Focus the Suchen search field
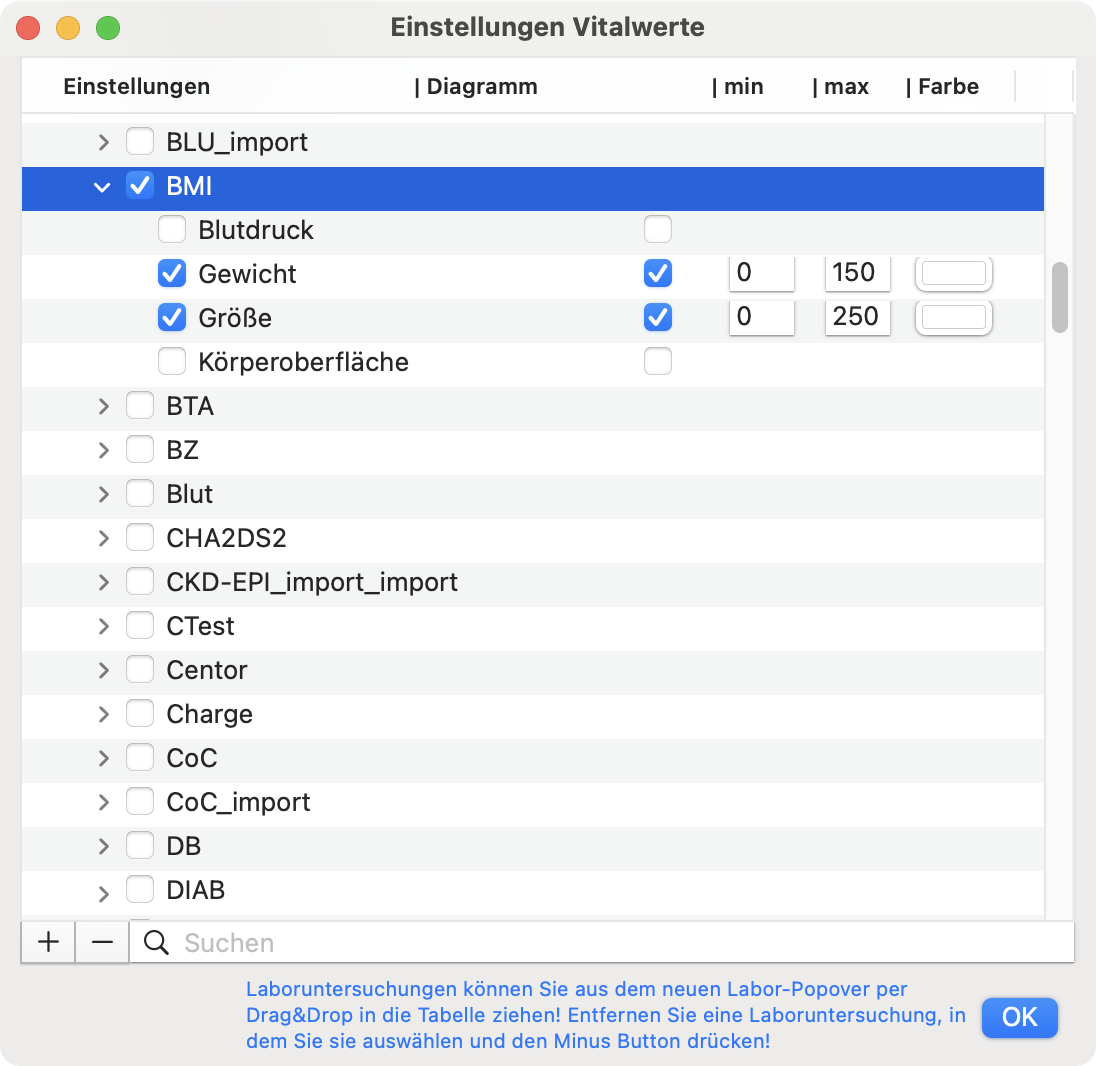Image resolution: width=1096 pixels, height=1066 pixels. 601,942
